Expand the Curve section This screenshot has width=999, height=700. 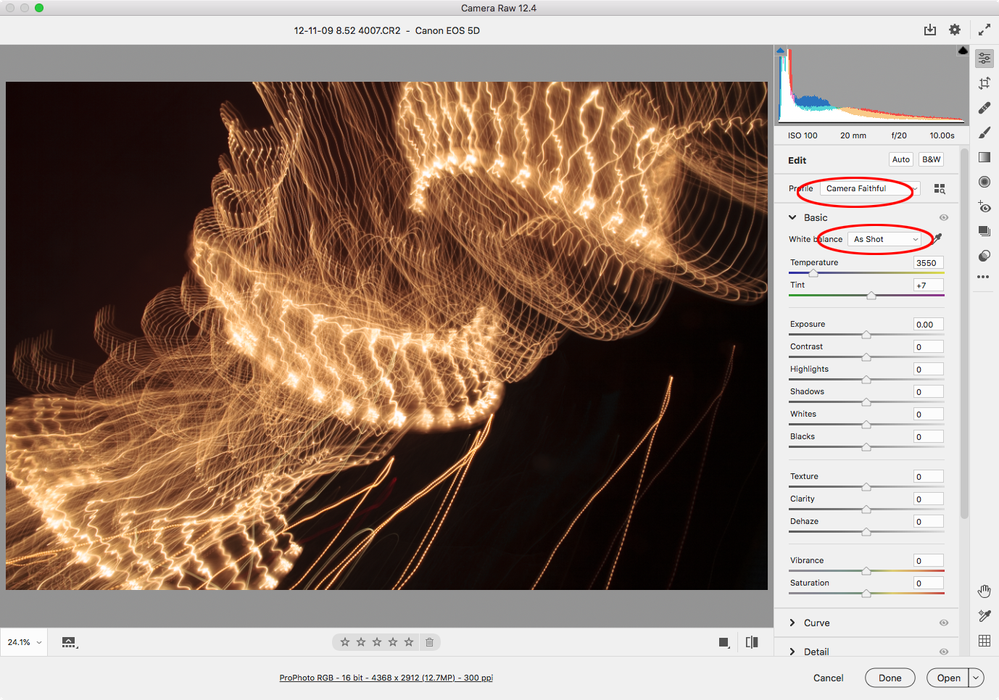(792, 623)
